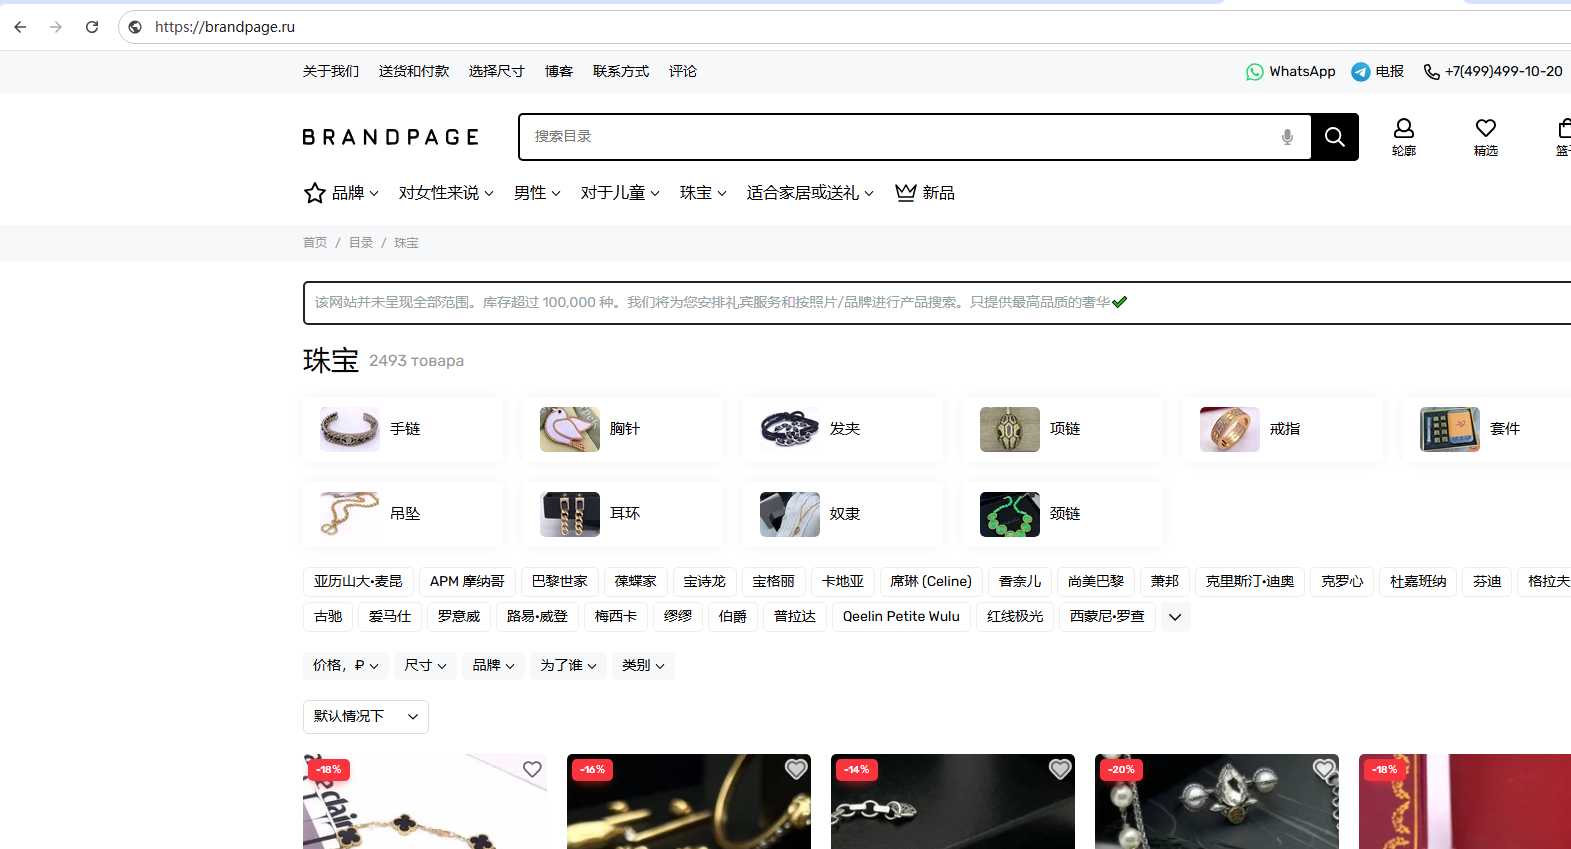This screenshot has height=849, width=1571.
Task: Click the browser address bar URL
Action: tap(225, 27)
